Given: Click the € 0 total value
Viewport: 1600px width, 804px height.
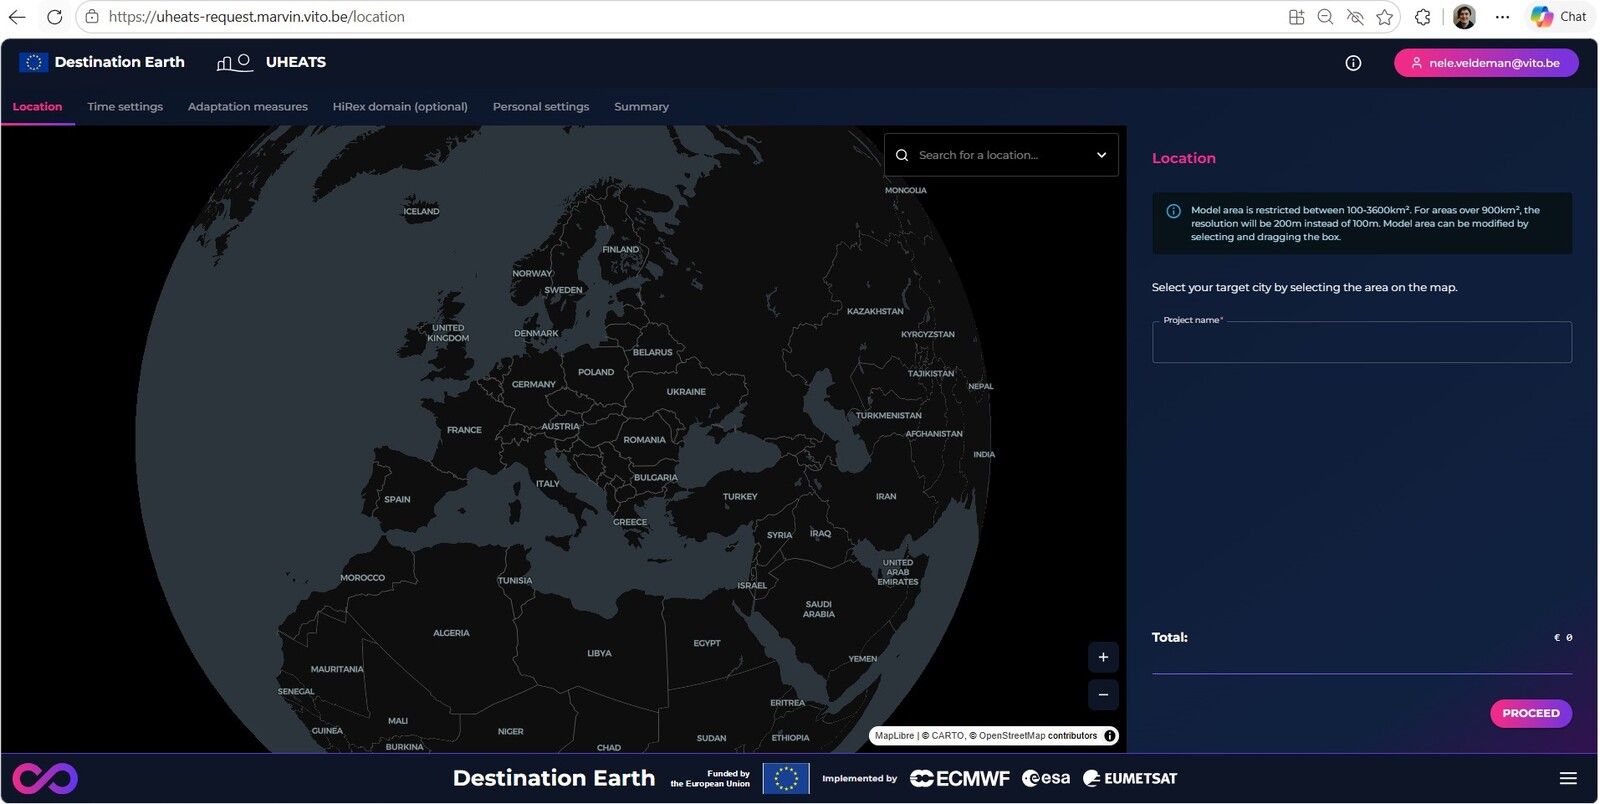Looking at the screenshot, I should click(1563, 638).
